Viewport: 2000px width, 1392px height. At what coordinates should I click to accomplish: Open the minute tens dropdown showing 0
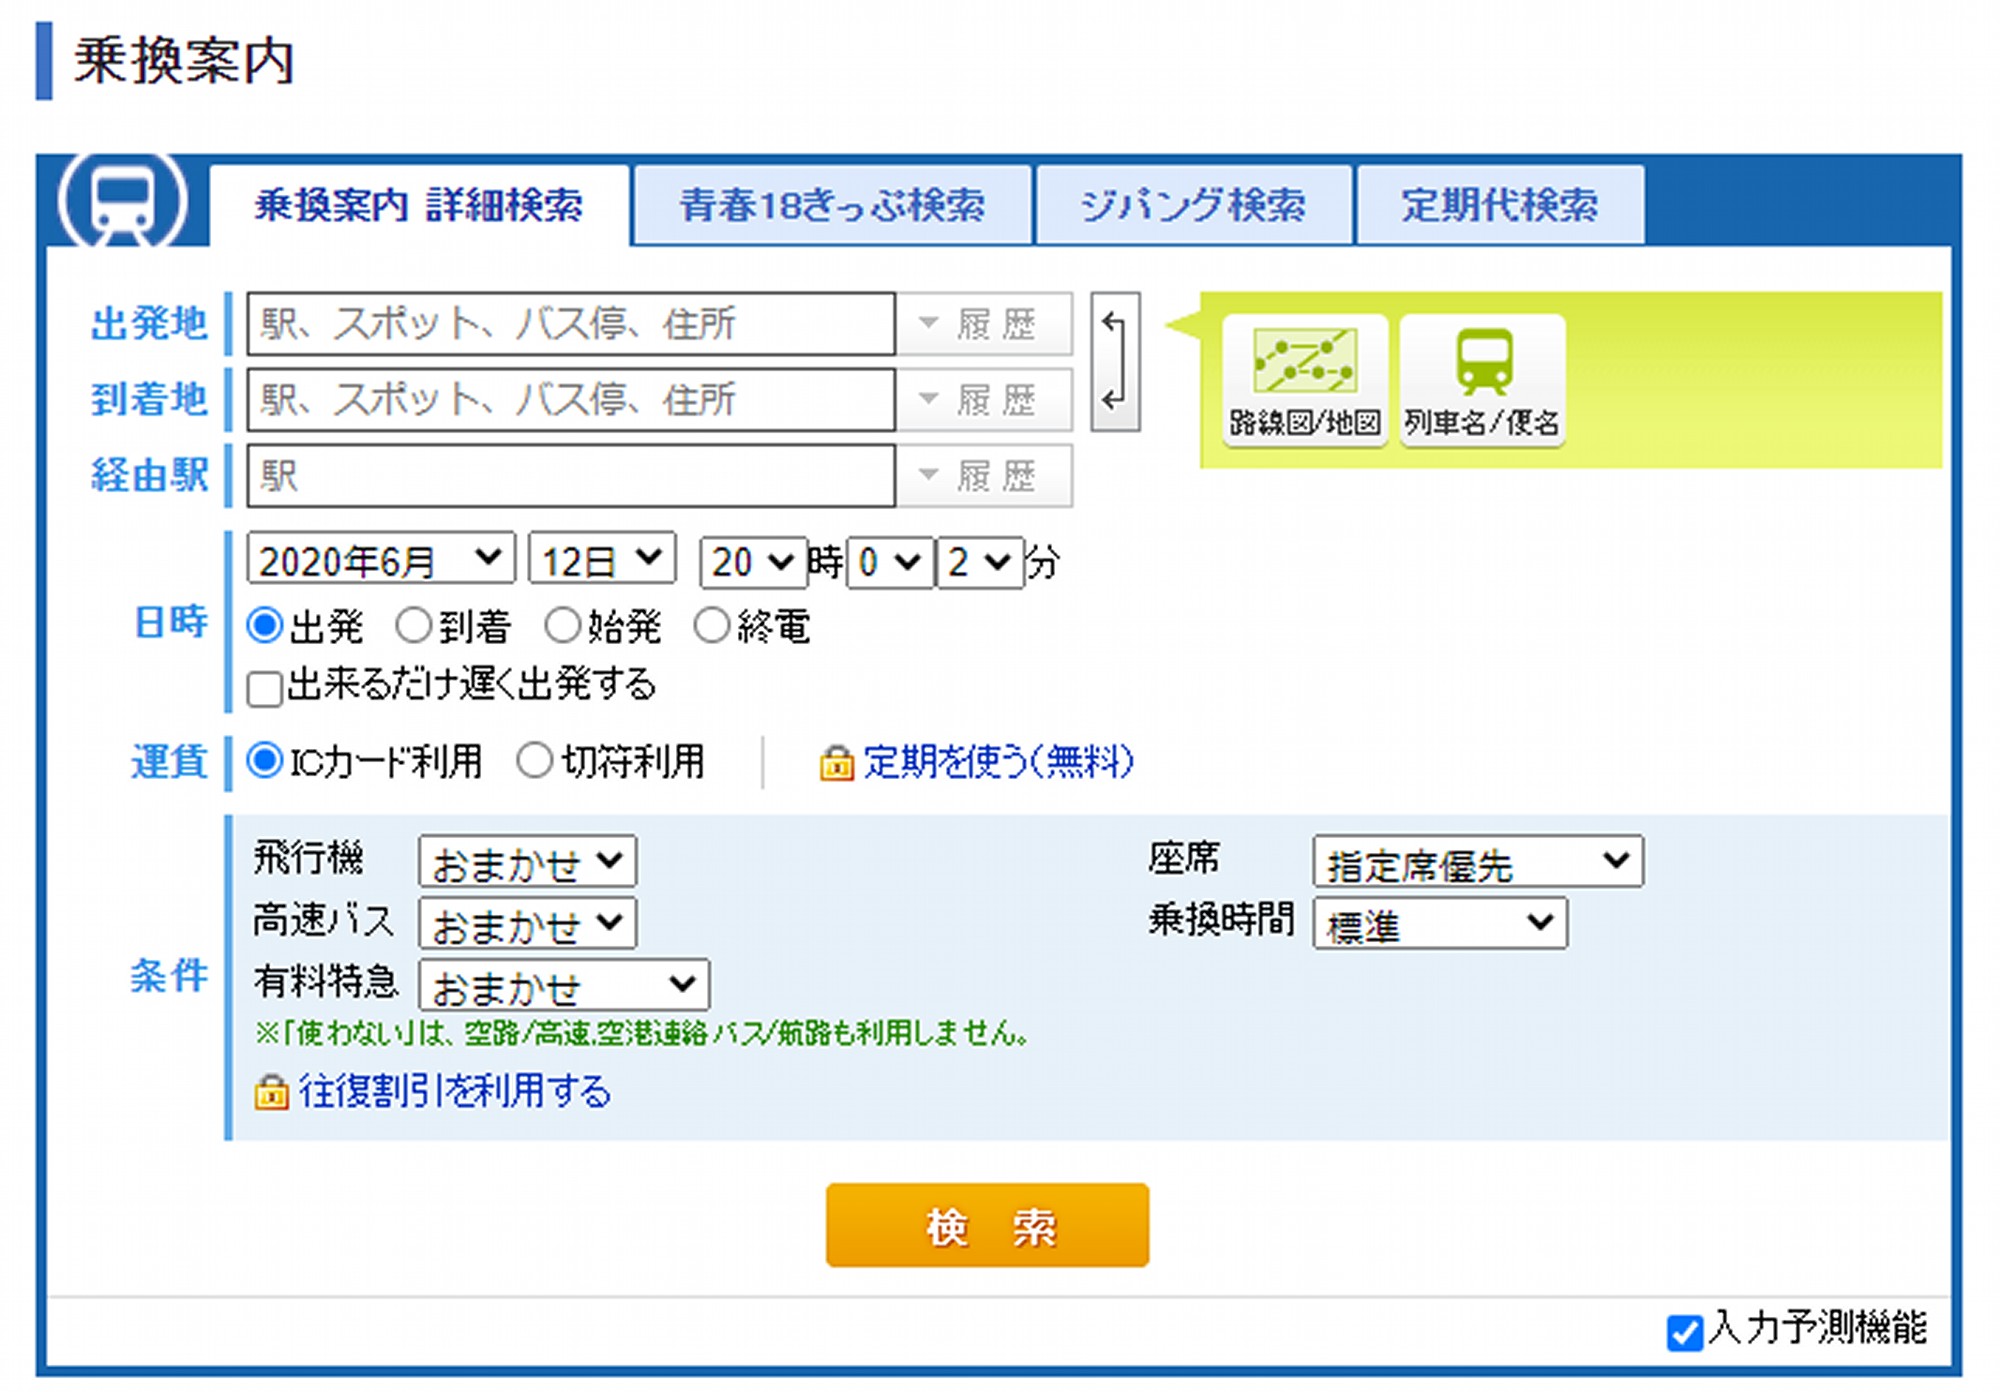pos(890,562)
